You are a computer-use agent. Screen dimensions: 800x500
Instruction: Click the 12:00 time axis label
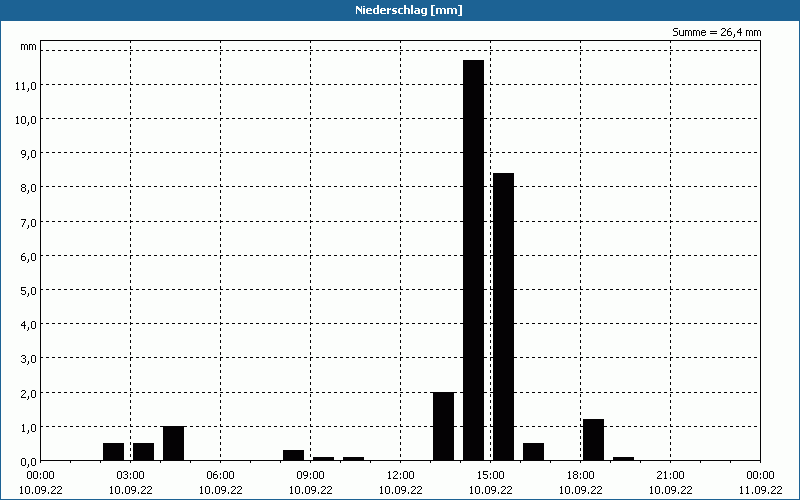coord(401,476)
